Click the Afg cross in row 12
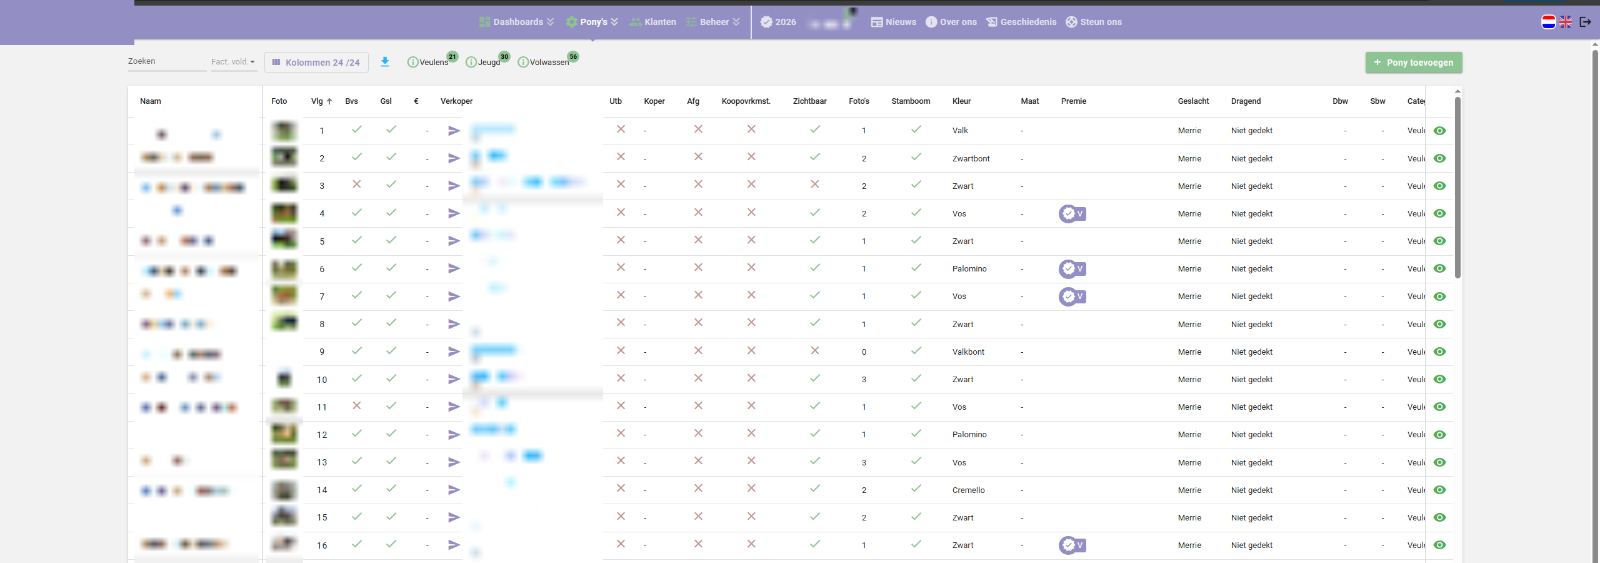 tap(698, 433)
